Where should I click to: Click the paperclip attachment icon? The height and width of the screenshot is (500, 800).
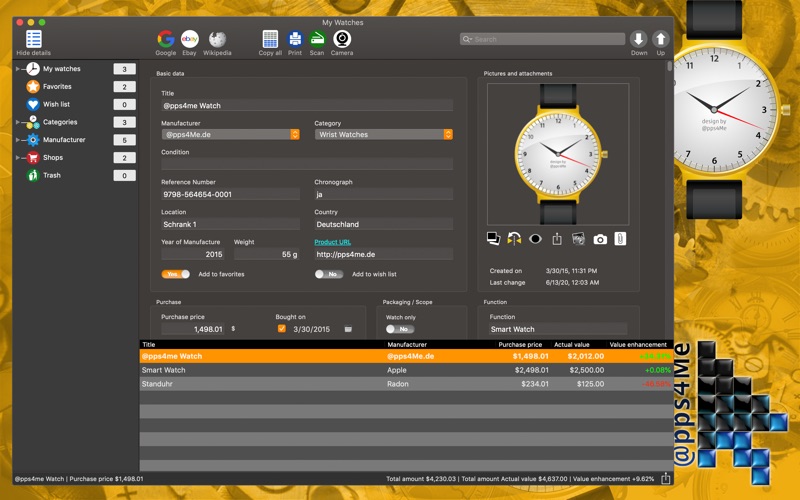point(620,239)
